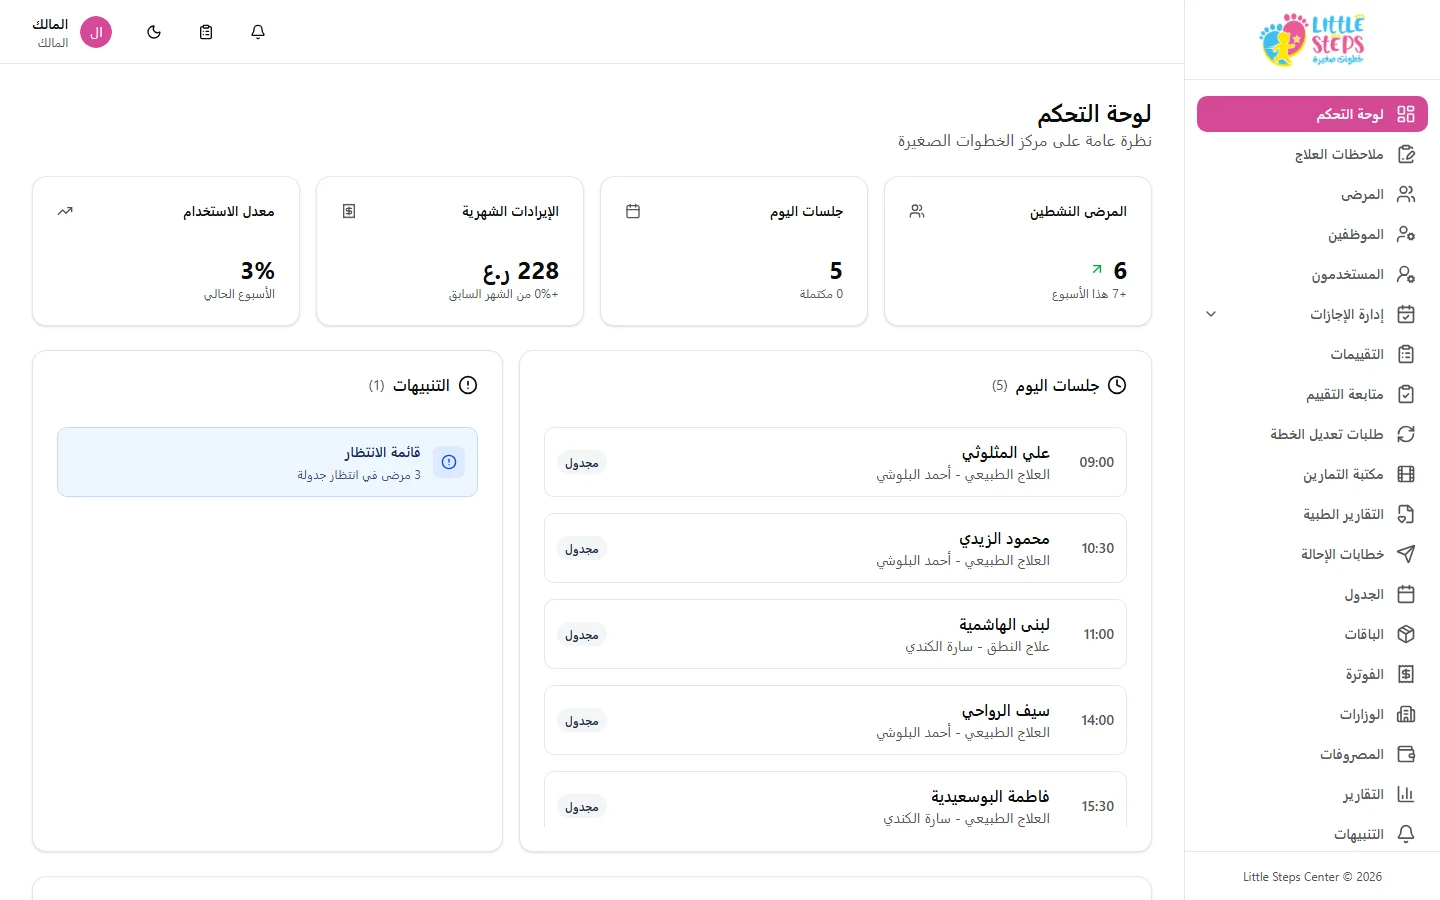The width and height of the screenshot is (1440, 900).
Task: Toggle dark mode with the moon icon
Action: tap(154, 32)
